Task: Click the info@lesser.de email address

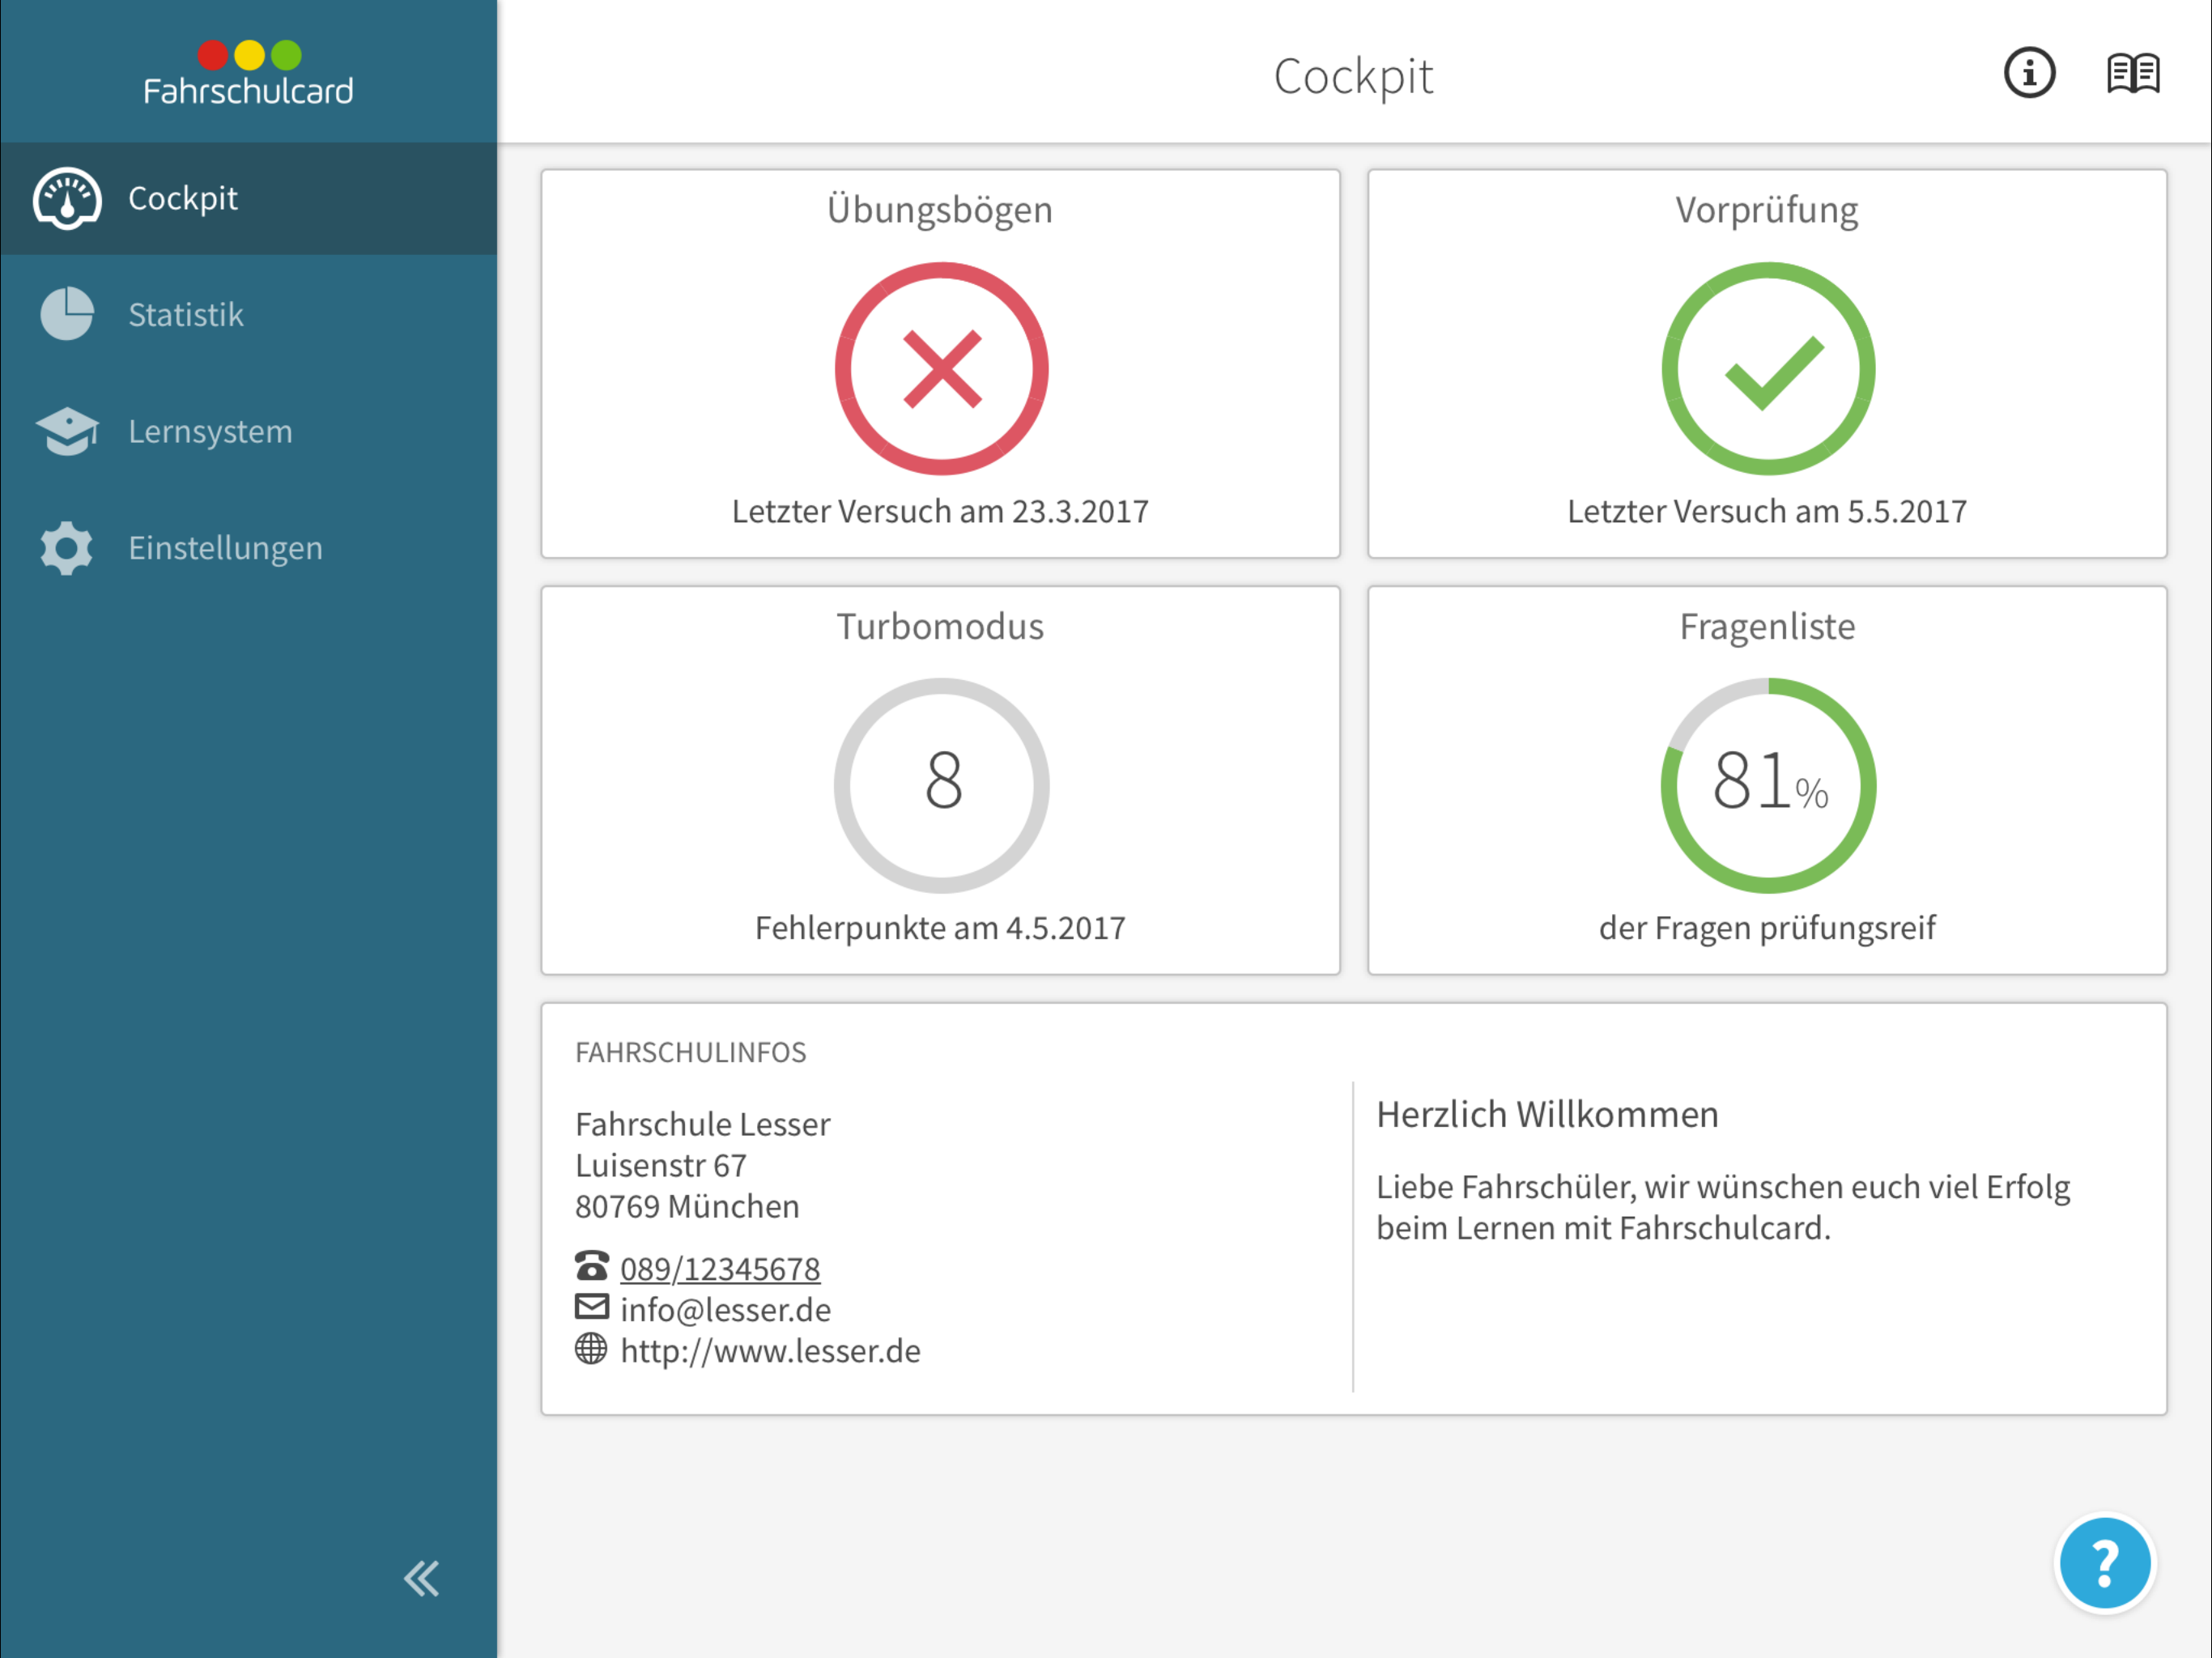Action: 725,1309
